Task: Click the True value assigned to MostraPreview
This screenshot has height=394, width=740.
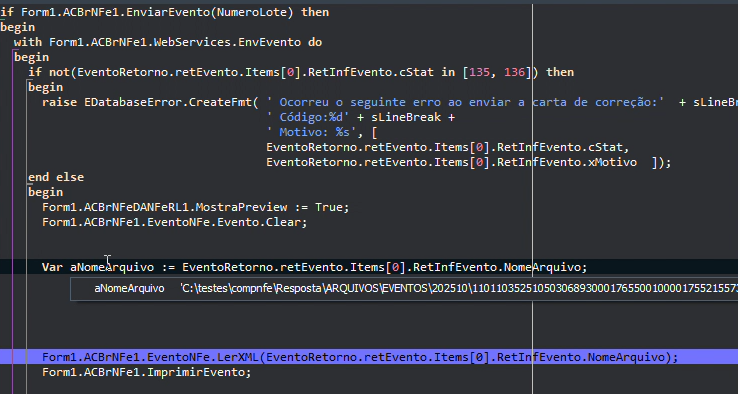Action: (329, 207)
